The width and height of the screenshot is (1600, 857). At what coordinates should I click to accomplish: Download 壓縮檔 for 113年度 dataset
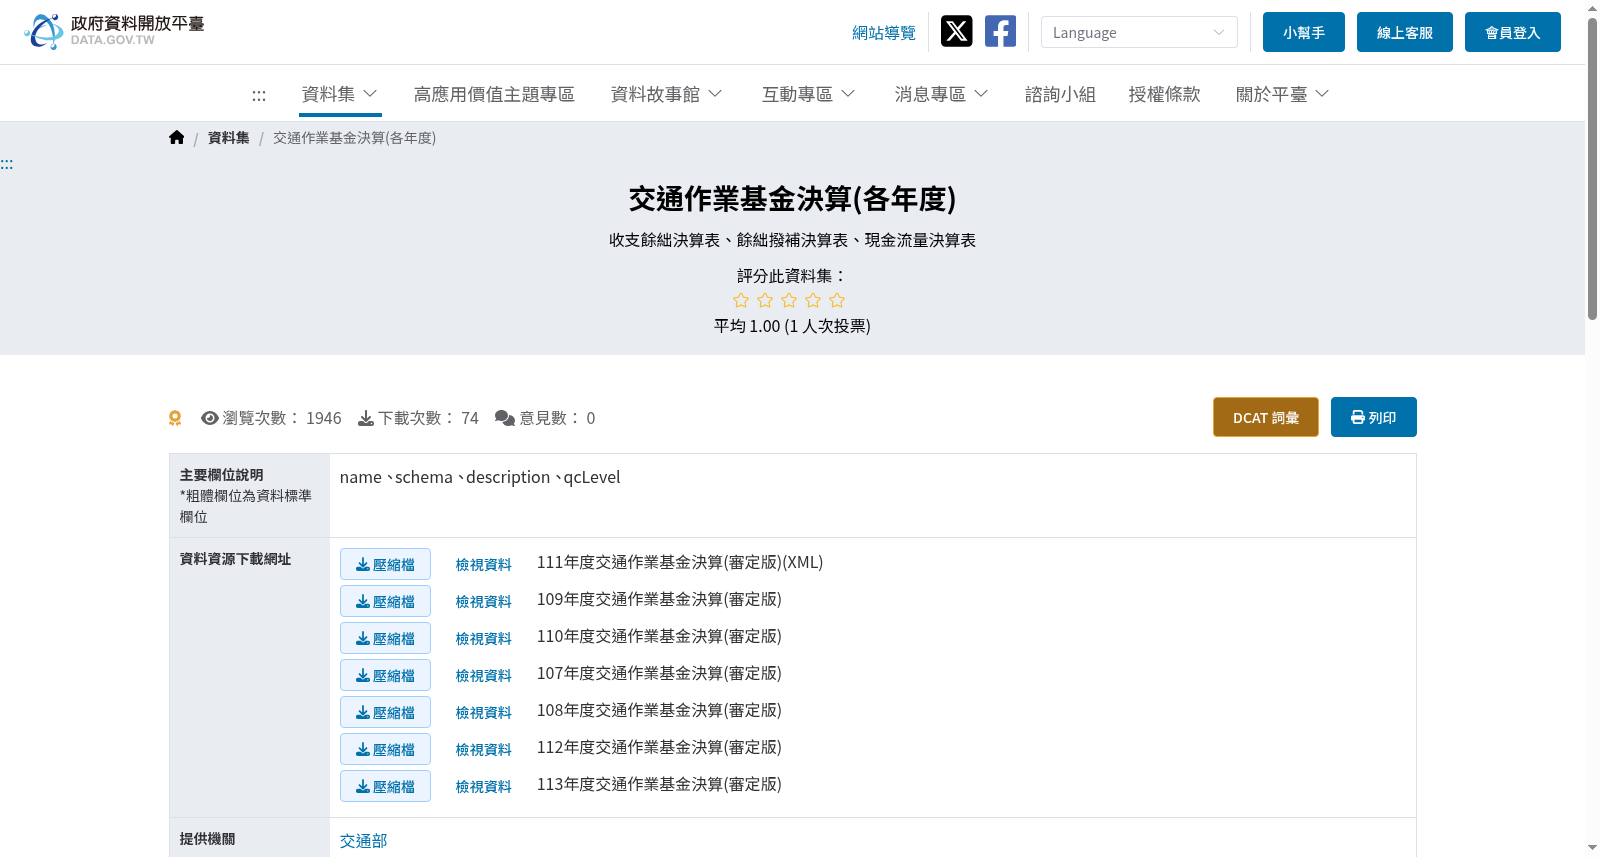tap(385, 786)
